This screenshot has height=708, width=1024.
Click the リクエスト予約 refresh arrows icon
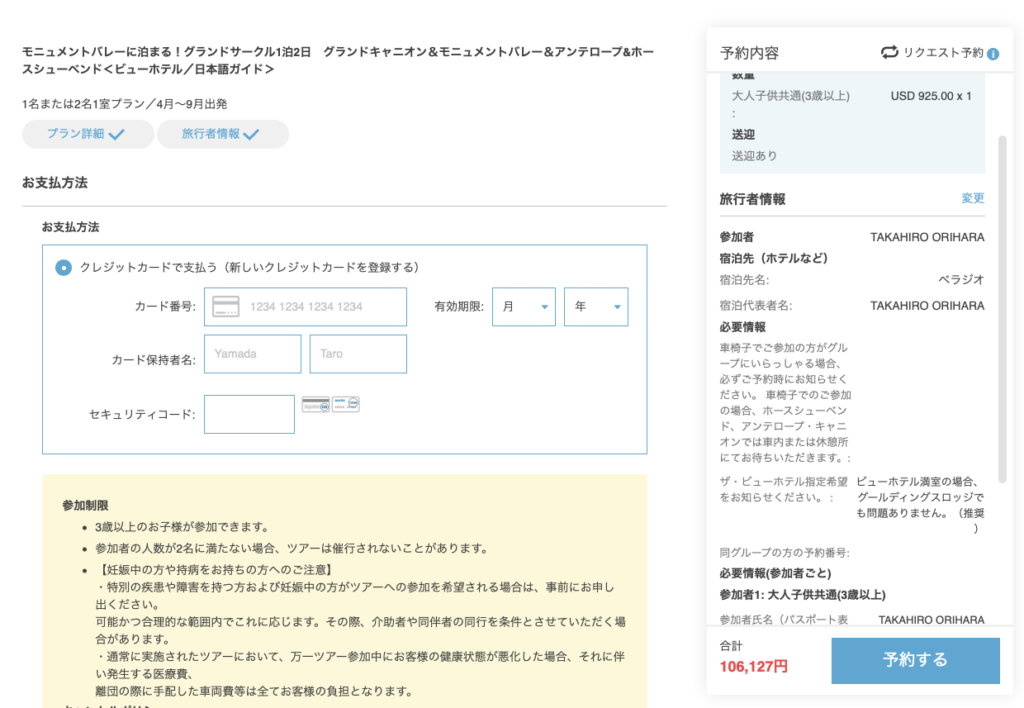889,52
